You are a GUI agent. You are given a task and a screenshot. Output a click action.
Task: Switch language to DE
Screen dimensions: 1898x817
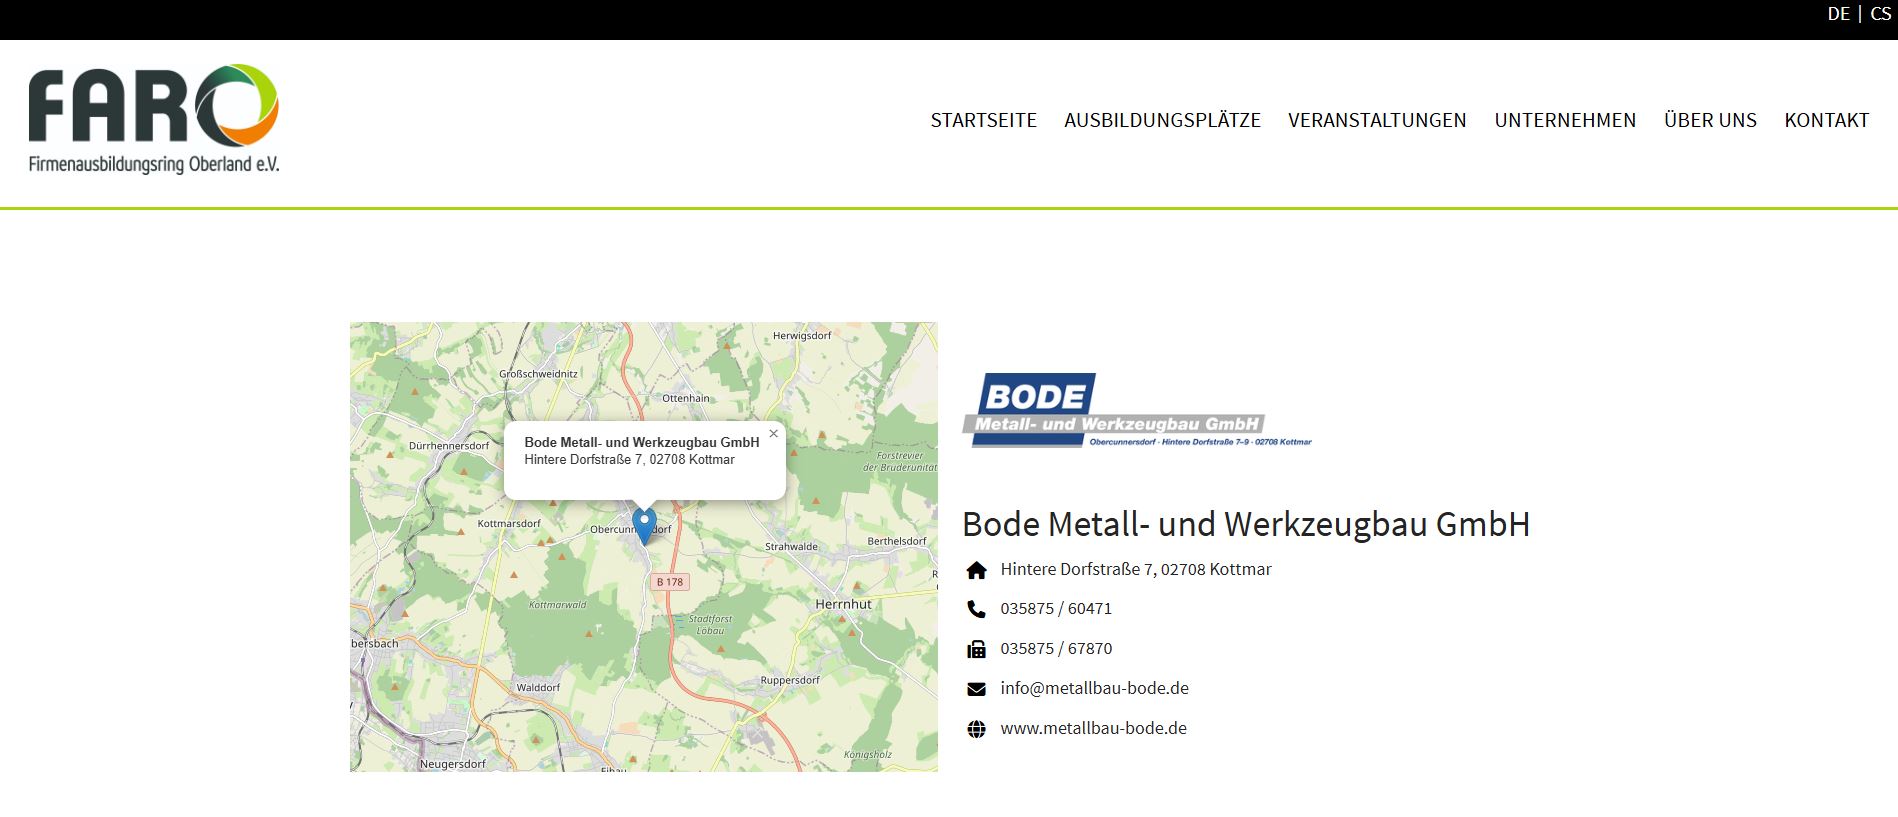pos(1838,14)
